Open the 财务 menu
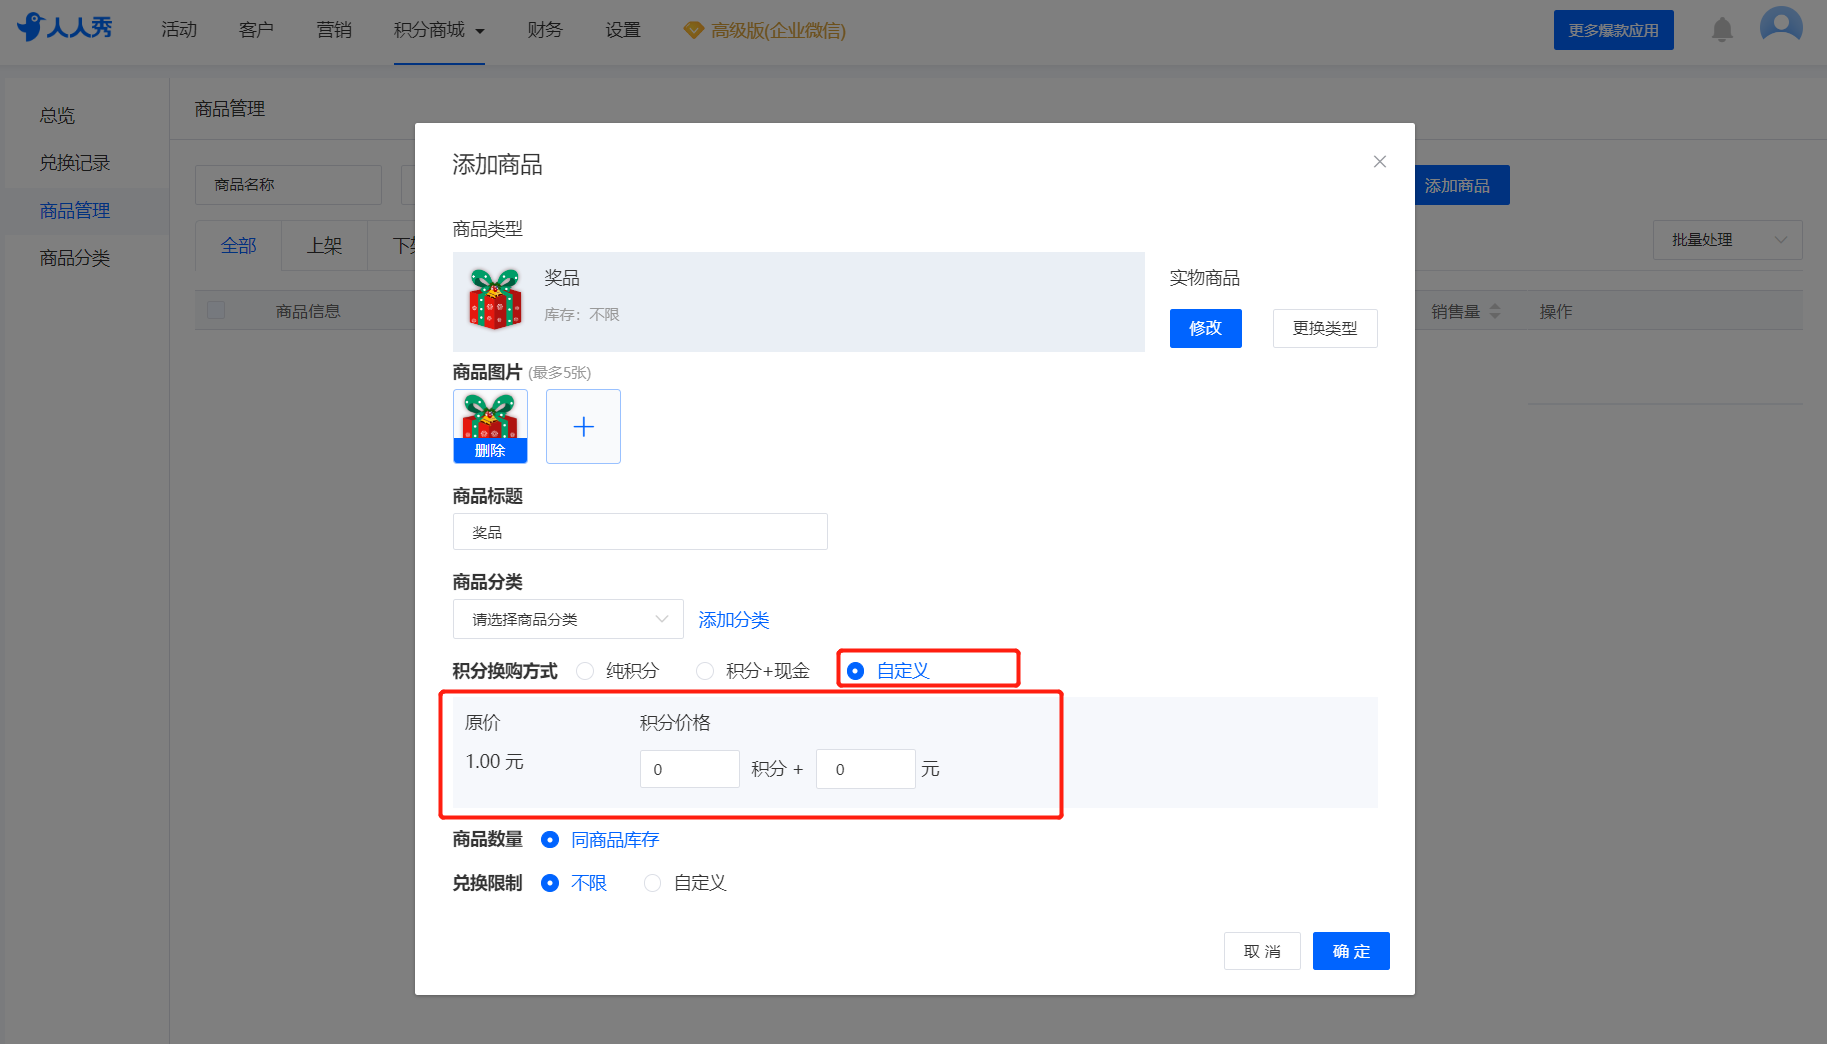1827x1044 pixels. (545, 30)
